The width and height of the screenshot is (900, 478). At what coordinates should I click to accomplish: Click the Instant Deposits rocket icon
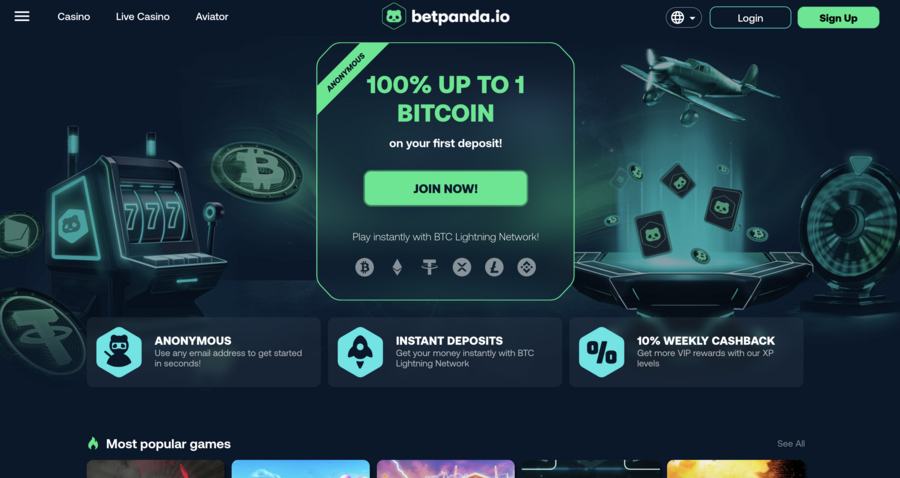click(360, 352)
